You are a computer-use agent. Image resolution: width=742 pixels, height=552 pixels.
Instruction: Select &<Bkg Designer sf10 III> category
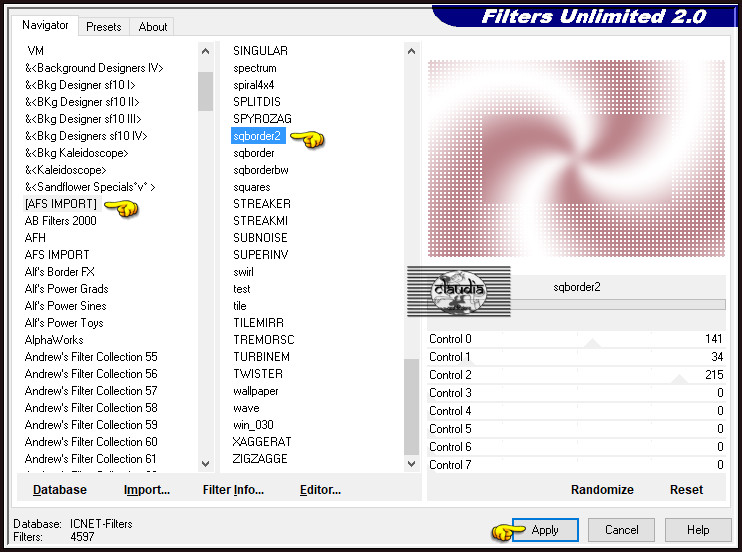[x=83, y=119]
